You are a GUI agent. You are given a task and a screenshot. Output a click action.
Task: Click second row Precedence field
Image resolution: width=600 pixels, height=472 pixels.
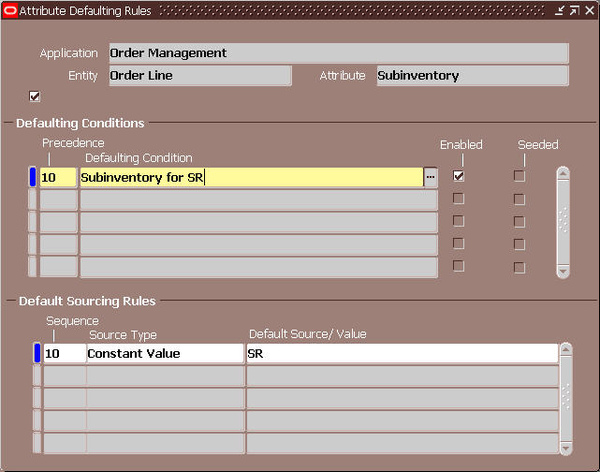pyautogui.click(x=58, y=200)
